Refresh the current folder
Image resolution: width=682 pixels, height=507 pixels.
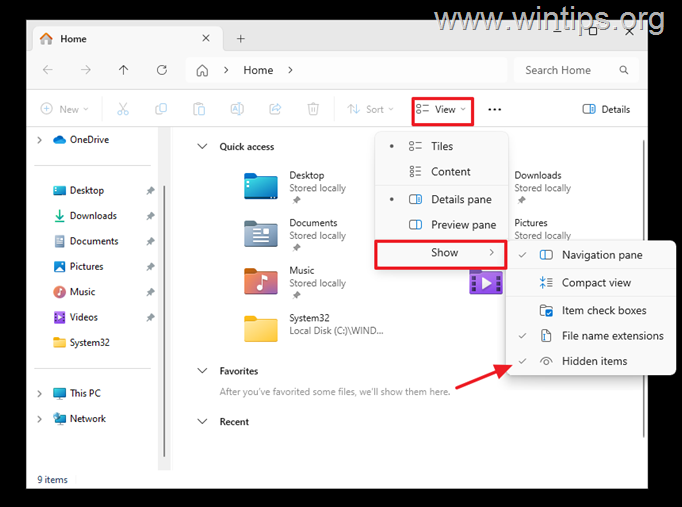(x=162, y=70)
